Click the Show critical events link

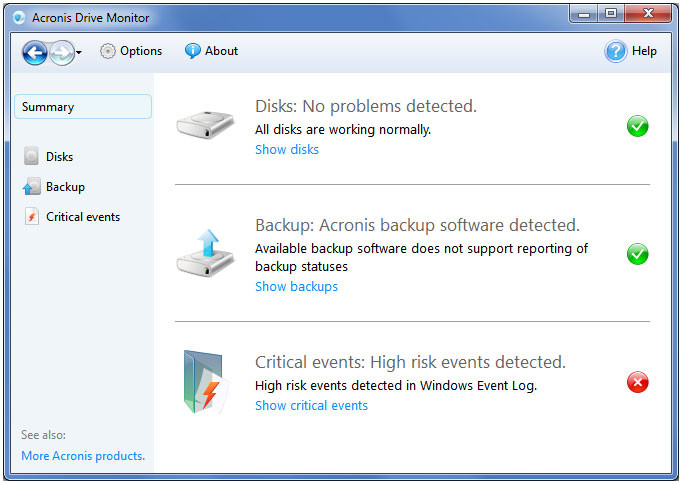click(x=311, y=406)
